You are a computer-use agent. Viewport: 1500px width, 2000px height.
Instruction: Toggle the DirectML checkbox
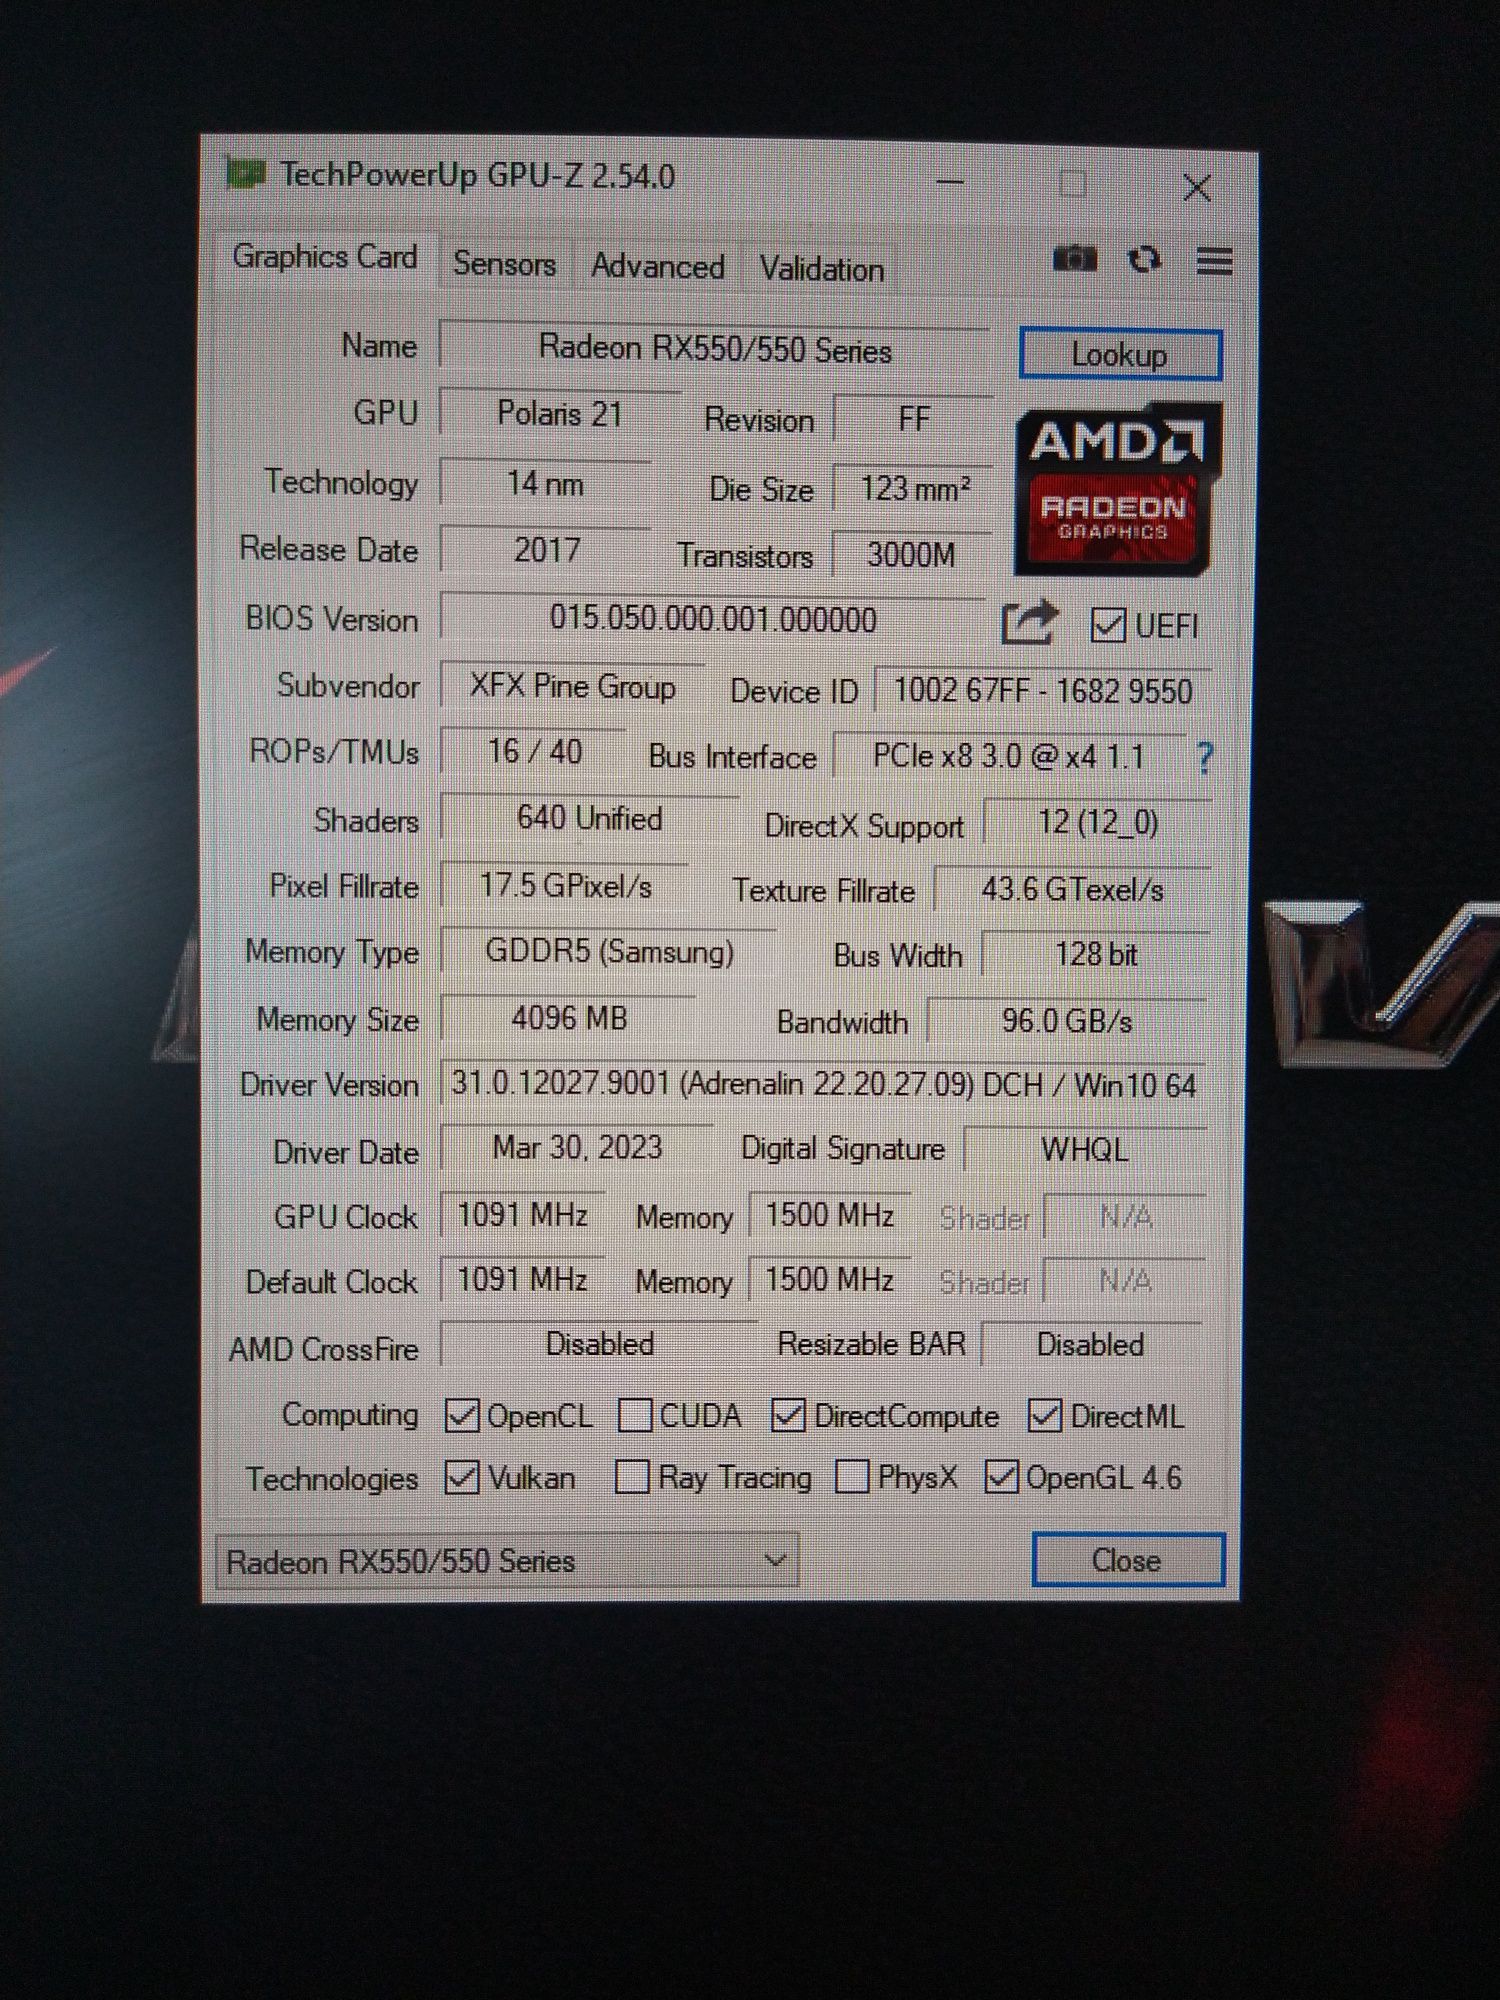click(x=1045, y=1416)
